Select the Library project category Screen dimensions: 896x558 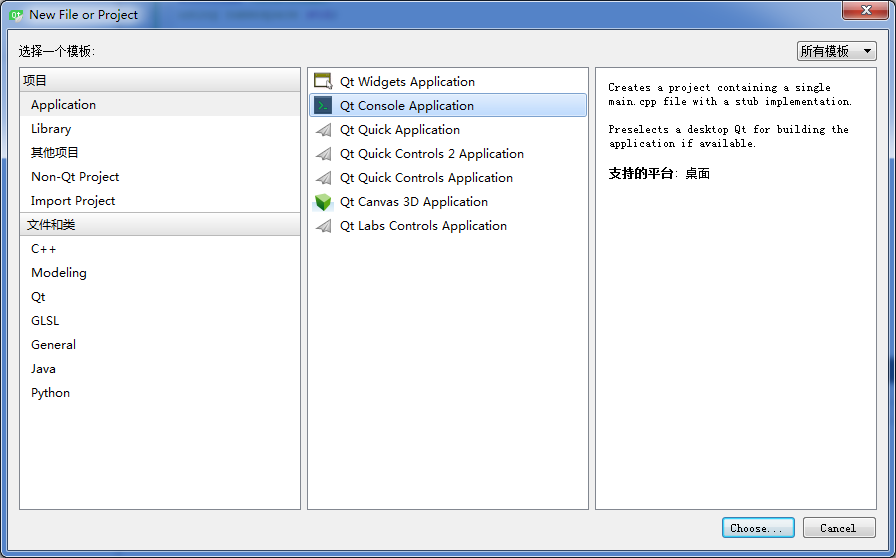[160, 129]
